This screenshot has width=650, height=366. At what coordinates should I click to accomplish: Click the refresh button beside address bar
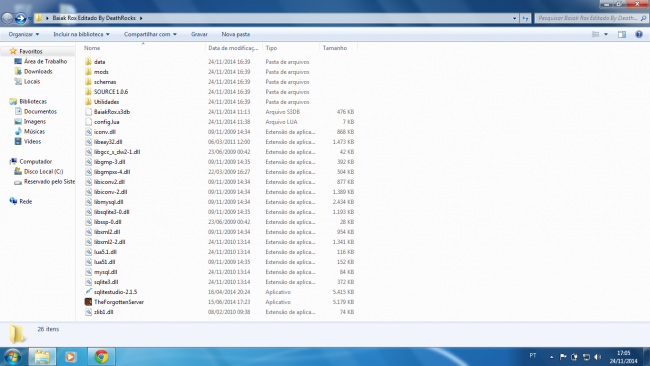tap(525, 18)
